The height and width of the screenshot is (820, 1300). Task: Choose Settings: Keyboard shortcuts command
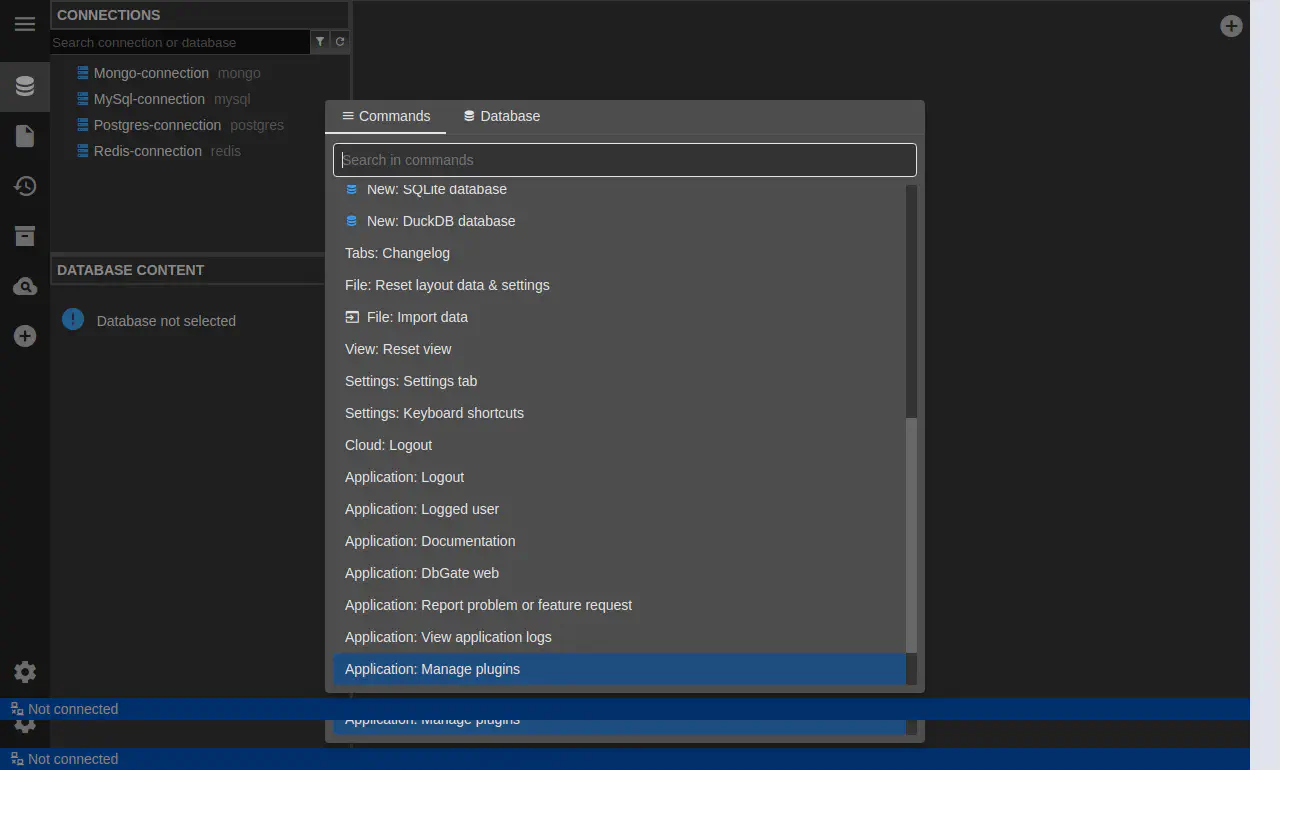point(434,413)
